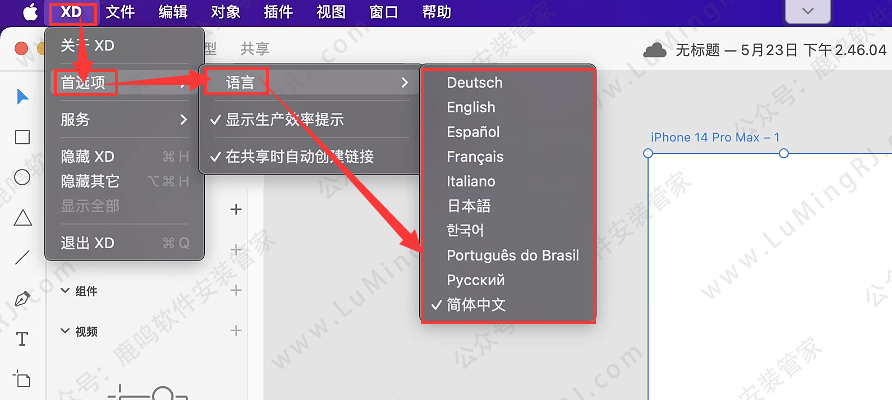Image resolution: width=892 pixels, height=400 pixels.
Task: Expand the 语言 submenu
Action: coord(309,83)
